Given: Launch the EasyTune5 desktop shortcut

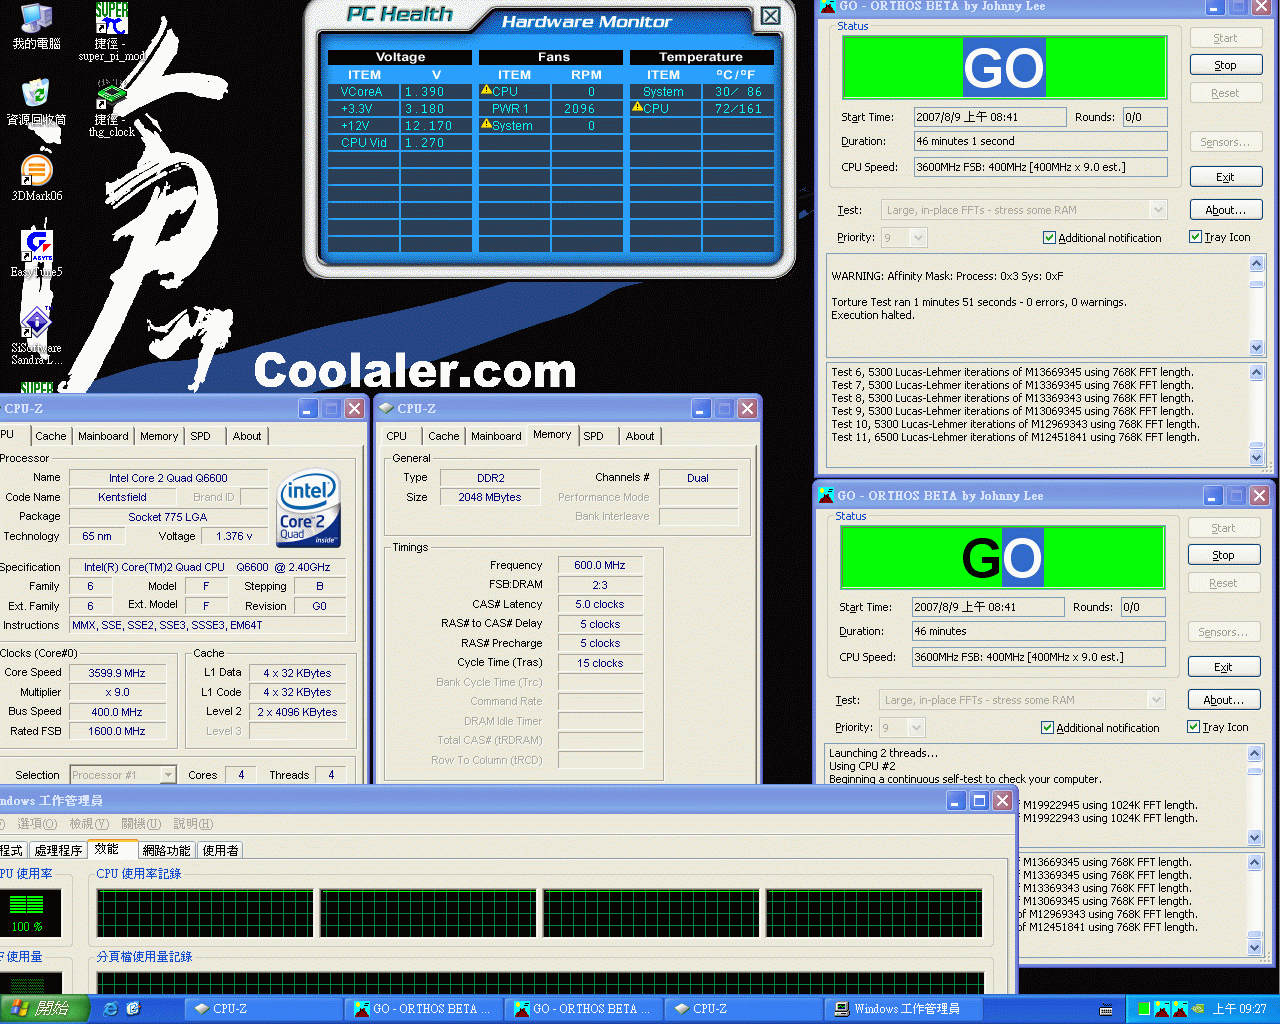Looking at the screenshot, I should [36, 253].
